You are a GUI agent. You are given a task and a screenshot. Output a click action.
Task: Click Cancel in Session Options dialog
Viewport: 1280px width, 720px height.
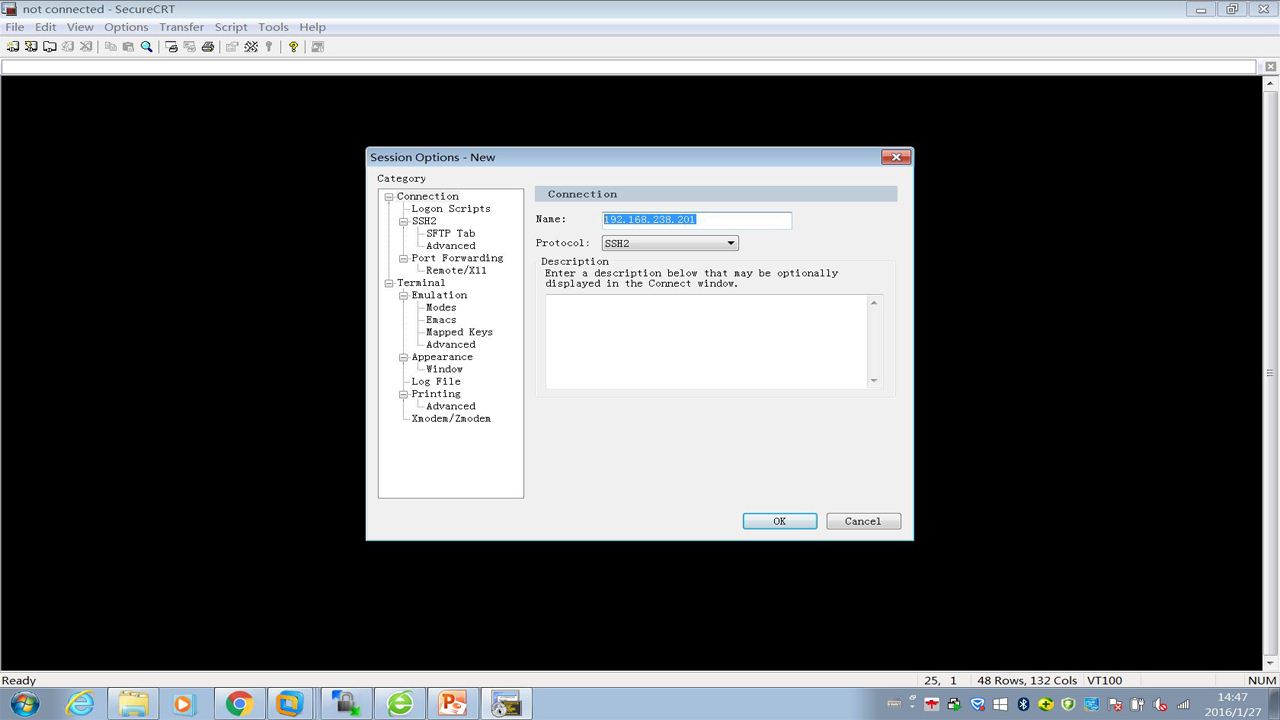[x=863, y=521]
